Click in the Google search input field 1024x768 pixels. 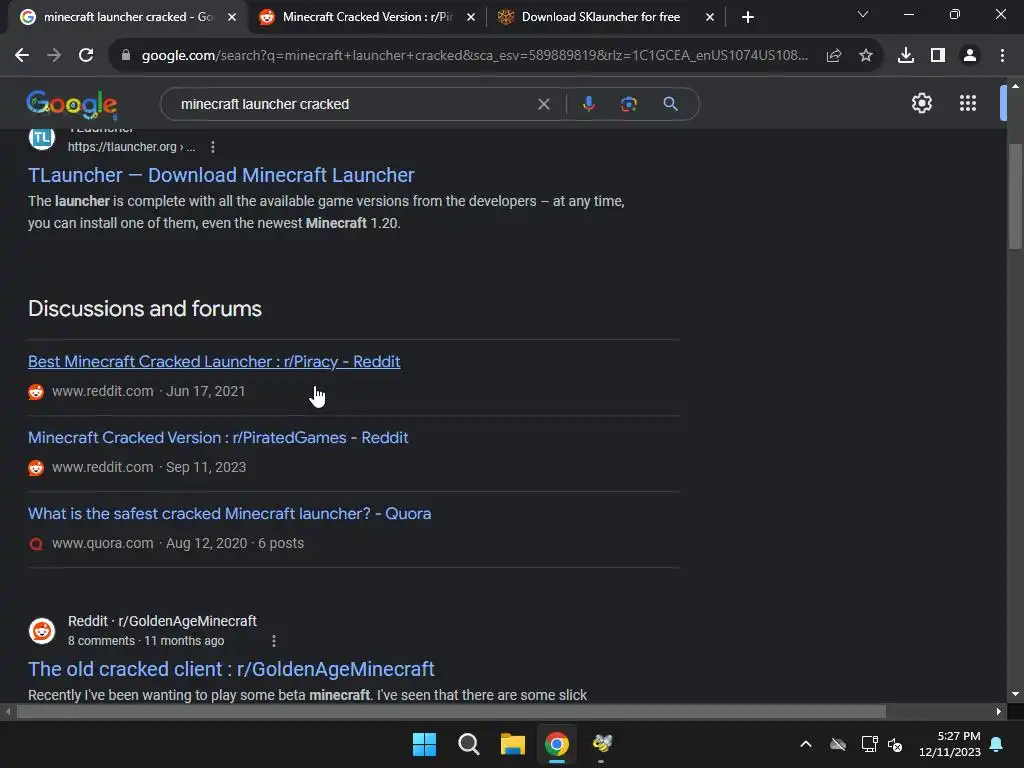pyautogui.click(x=353, y=104)
